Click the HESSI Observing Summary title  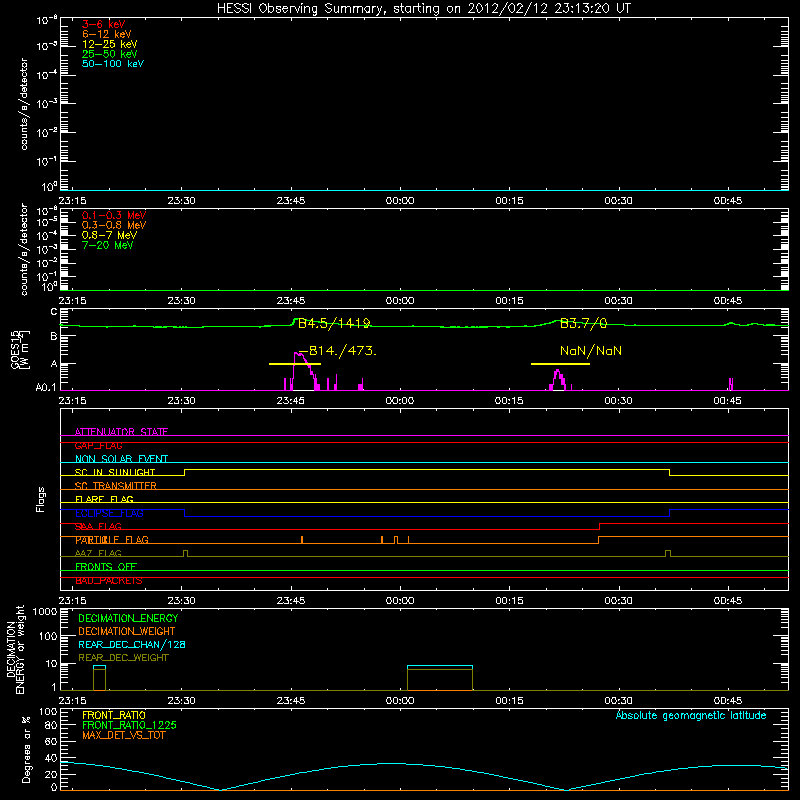coord(424,8)
